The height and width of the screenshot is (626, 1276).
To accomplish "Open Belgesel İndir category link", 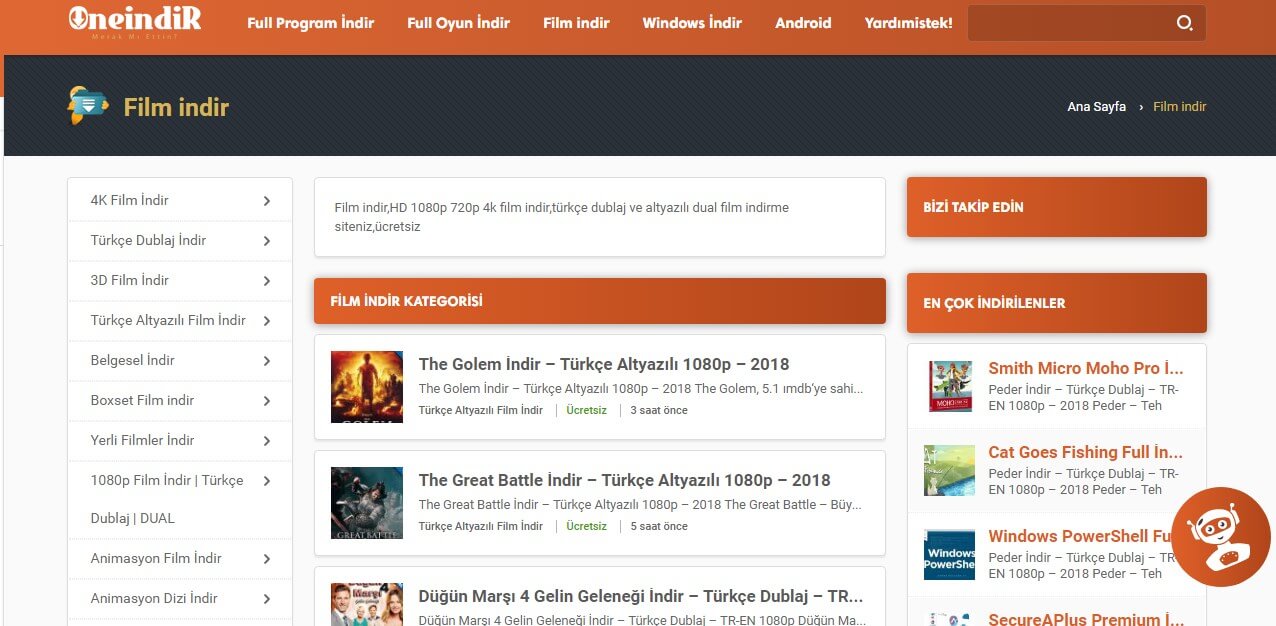I will (x=132, y=360).
